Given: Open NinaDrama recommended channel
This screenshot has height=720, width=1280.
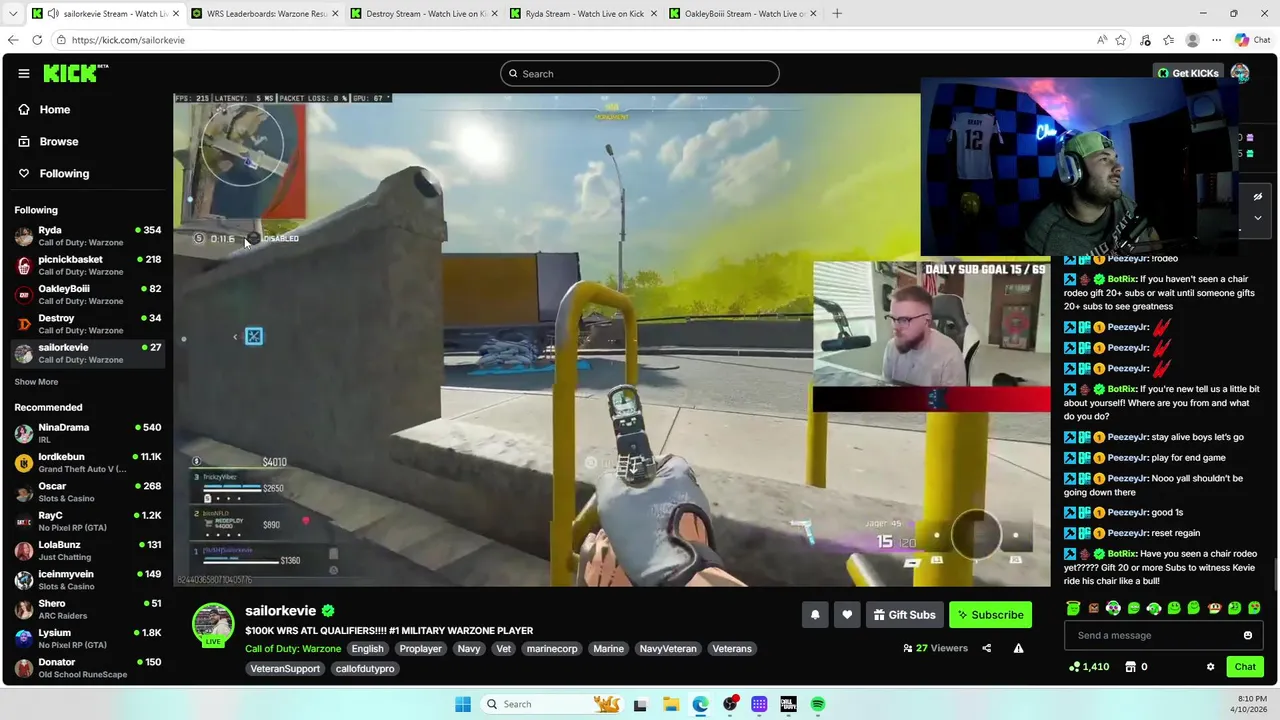Looking at the screenshot, I should coord(88,433).
